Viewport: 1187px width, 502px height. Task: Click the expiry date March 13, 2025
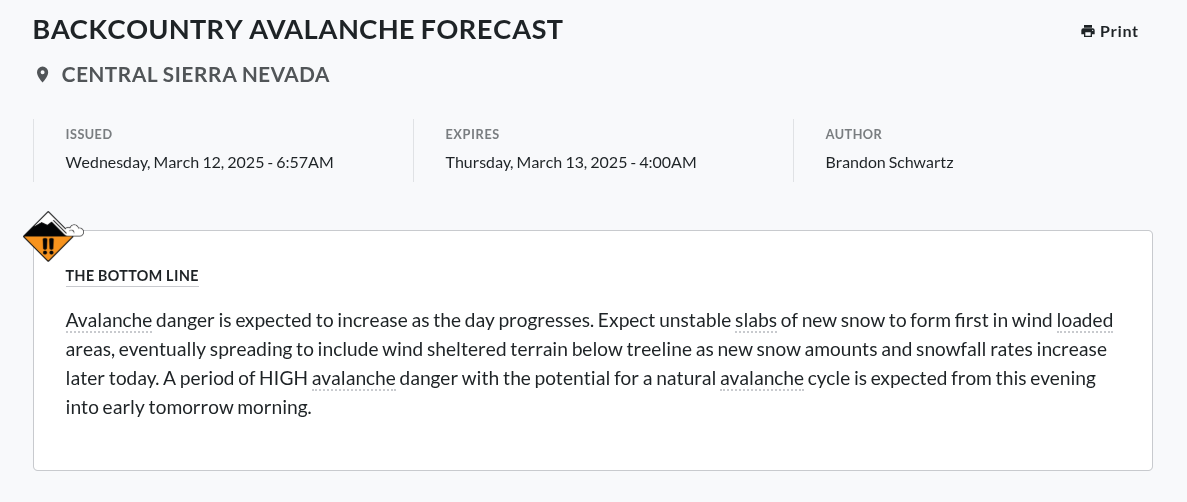click(x=570, y=162)
